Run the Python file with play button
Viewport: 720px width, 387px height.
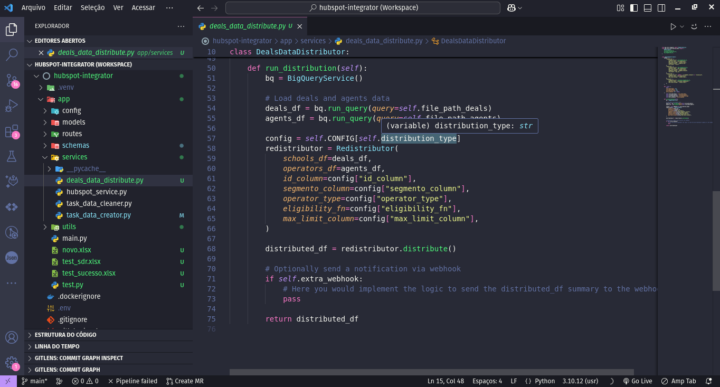pos(673,27)
